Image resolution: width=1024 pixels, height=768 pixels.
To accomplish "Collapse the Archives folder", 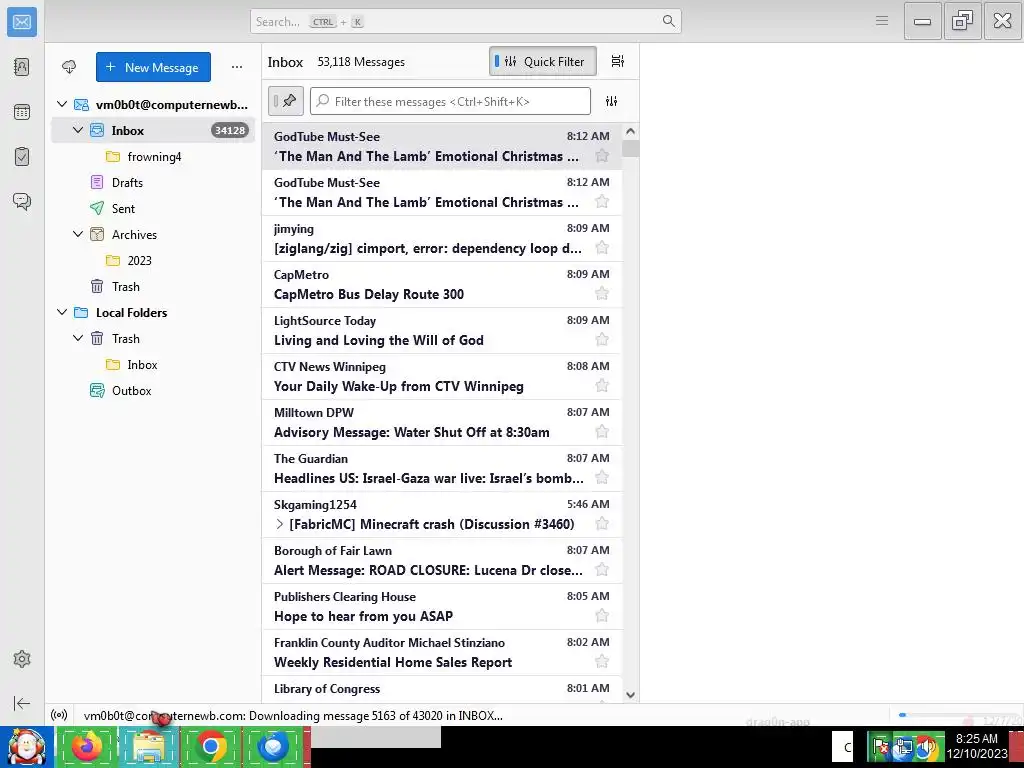I will [78, 234].
